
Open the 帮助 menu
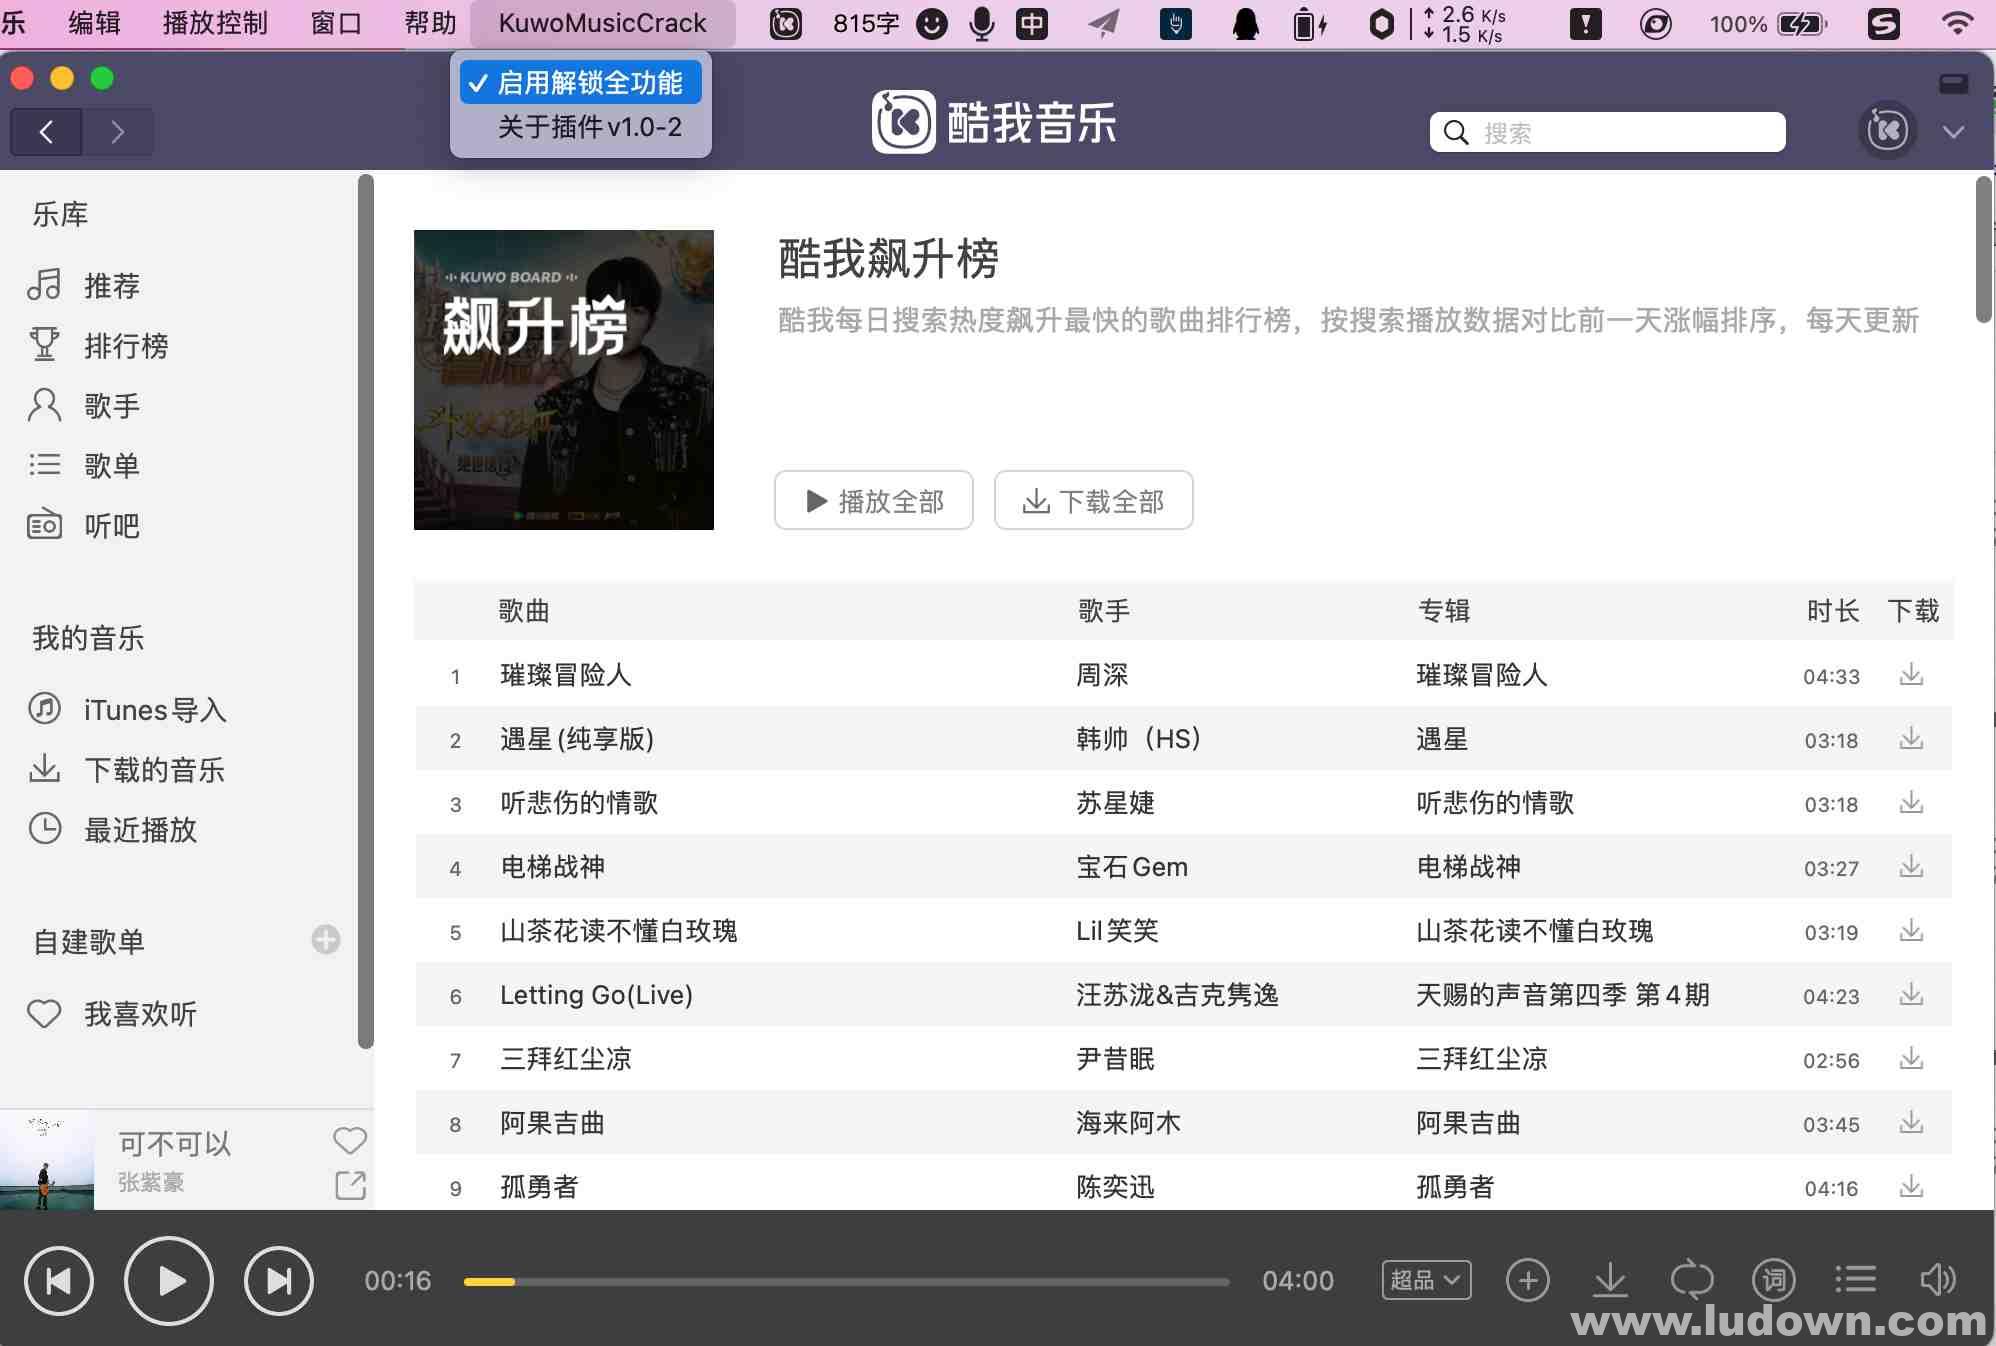point(431,23)
